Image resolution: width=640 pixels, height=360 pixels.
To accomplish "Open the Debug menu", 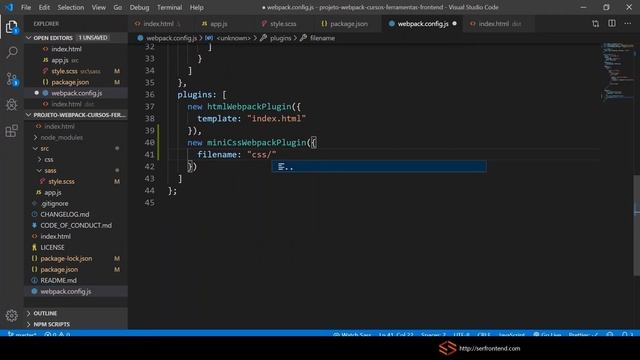I will tap(139, 7).
